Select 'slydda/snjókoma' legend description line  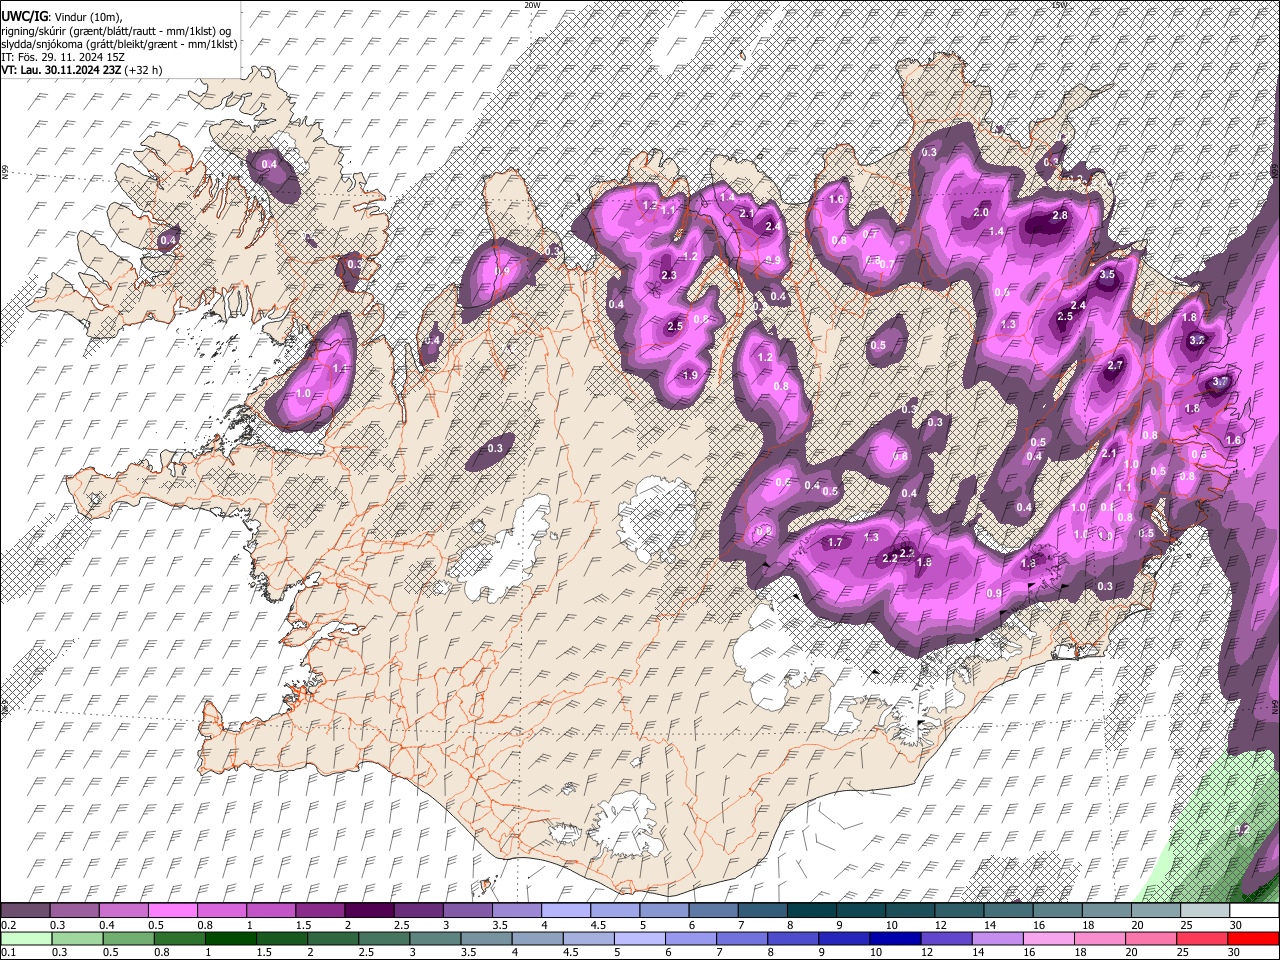(x=119, y=44)
